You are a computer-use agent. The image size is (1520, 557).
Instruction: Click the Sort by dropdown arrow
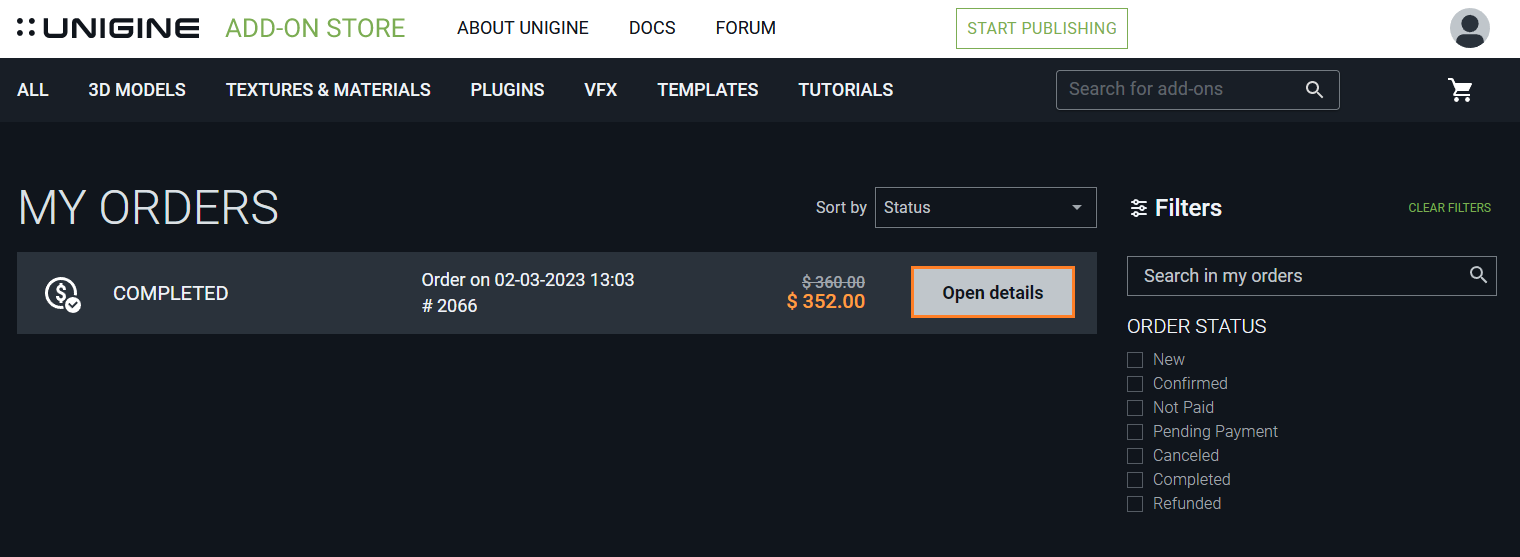click(1077, 208)
